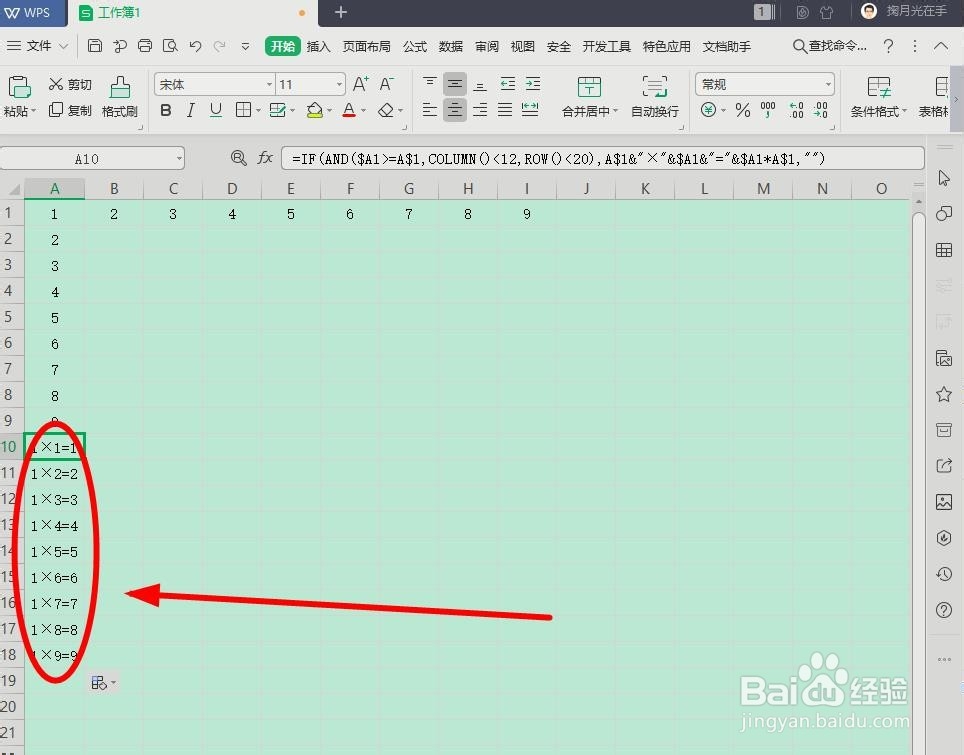Toggle Bold formatting

click(165, 110)
